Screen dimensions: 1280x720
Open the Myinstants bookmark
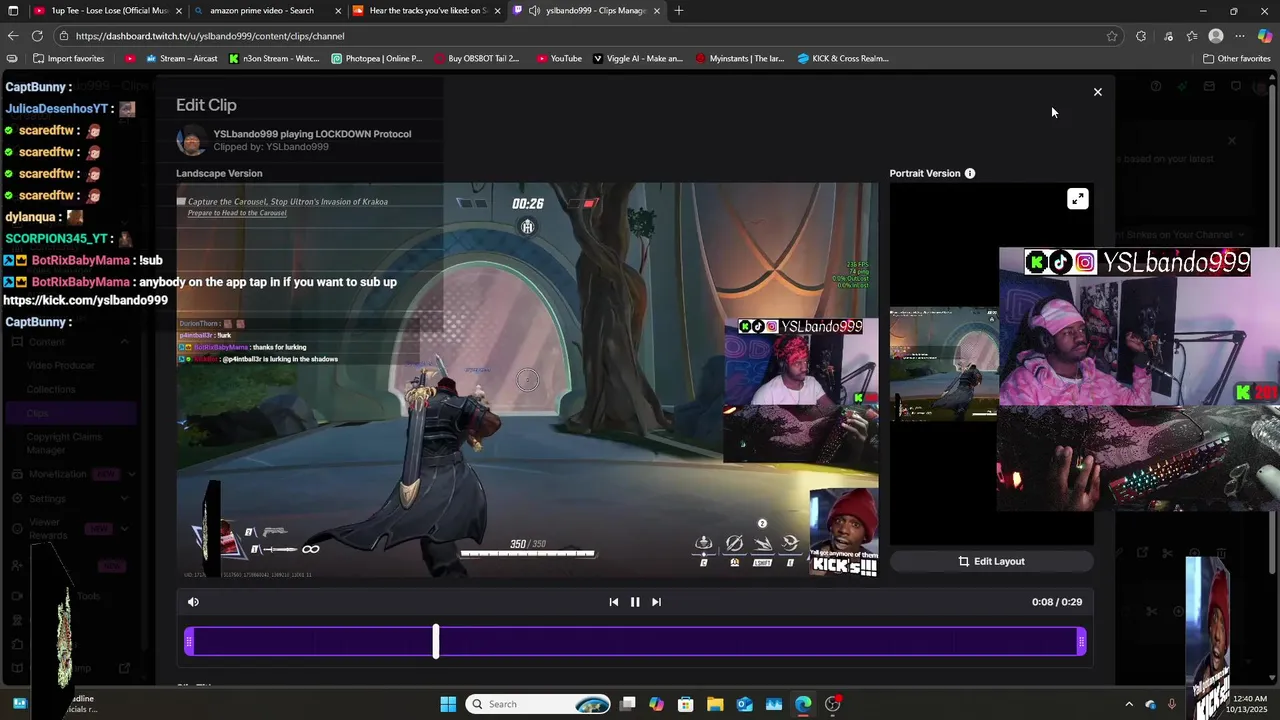[x=740, y=58]
